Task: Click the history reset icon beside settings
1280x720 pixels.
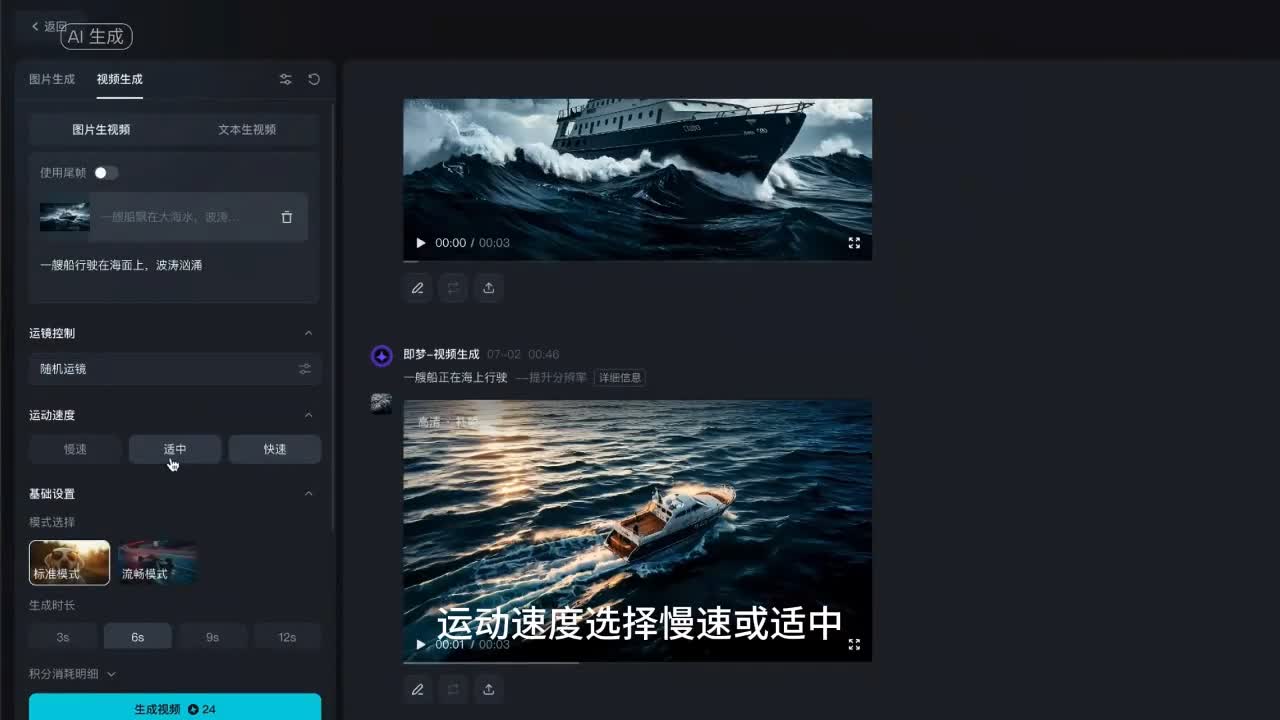Action: (x=313, y=79)
